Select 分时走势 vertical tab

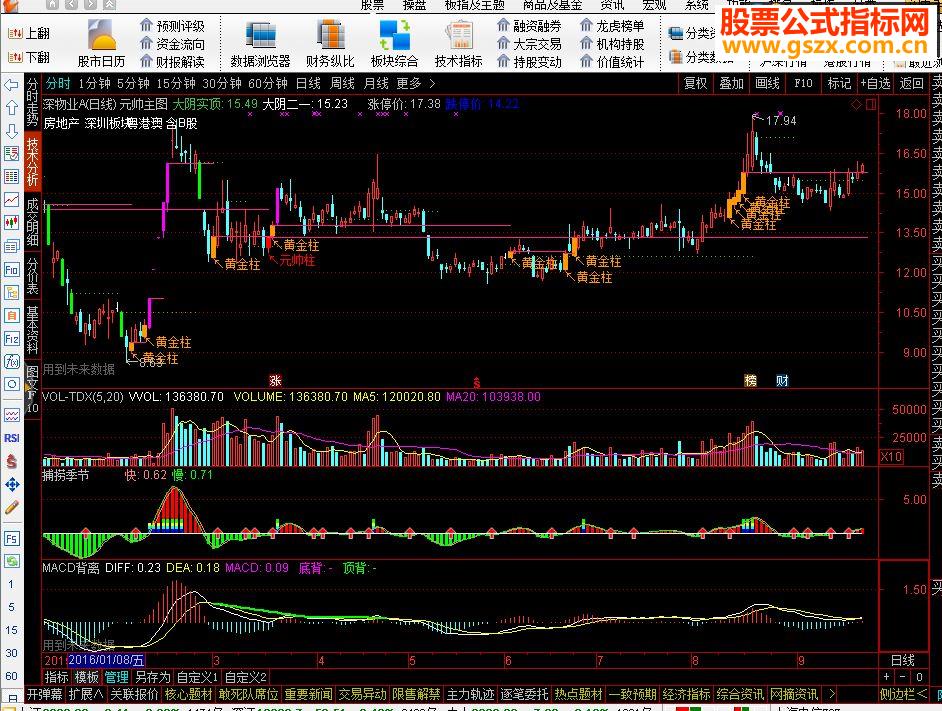(x=32, y=103)
